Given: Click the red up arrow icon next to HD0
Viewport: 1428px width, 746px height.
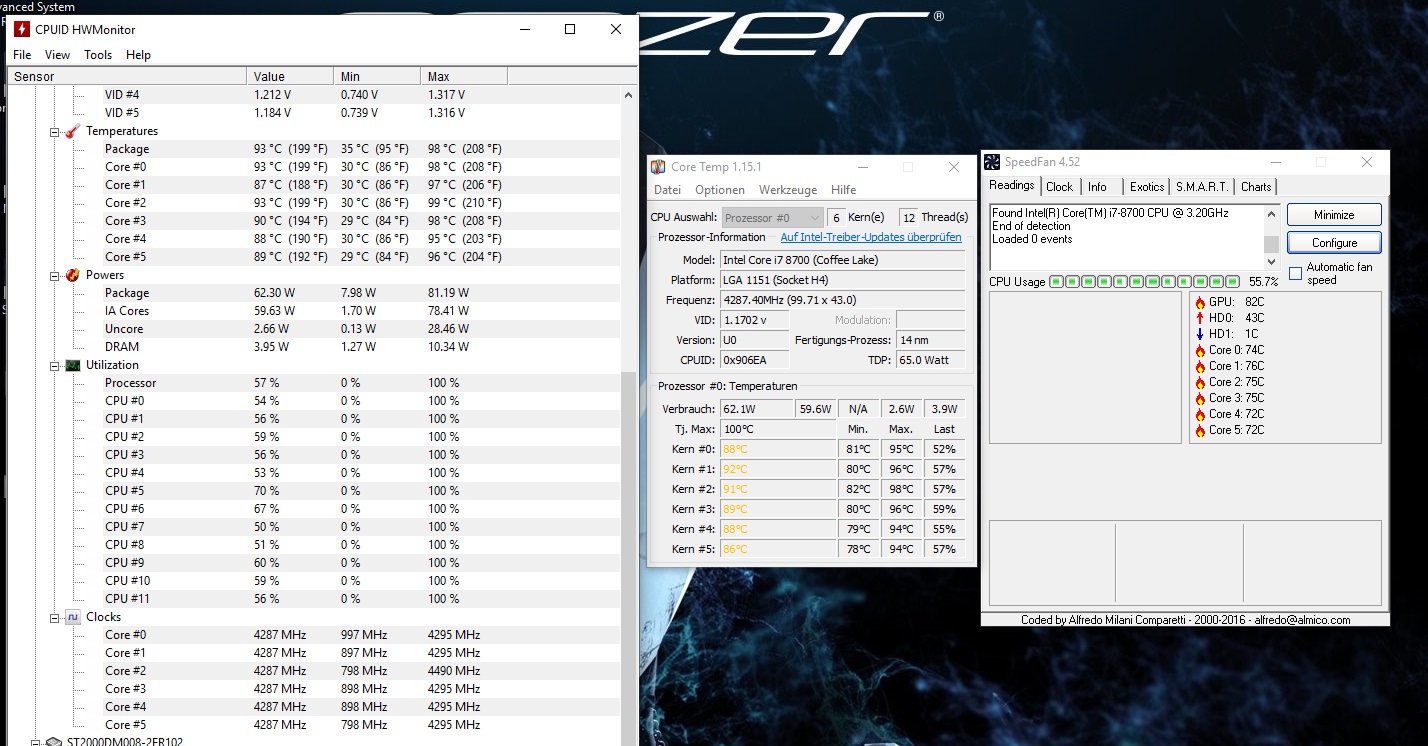Looking at the screenshot, I should pos(1200,318).
